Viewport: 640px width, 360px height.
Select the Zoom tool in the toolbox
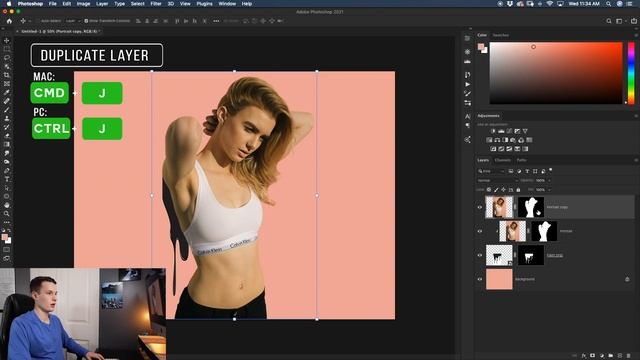coord(7,213)
